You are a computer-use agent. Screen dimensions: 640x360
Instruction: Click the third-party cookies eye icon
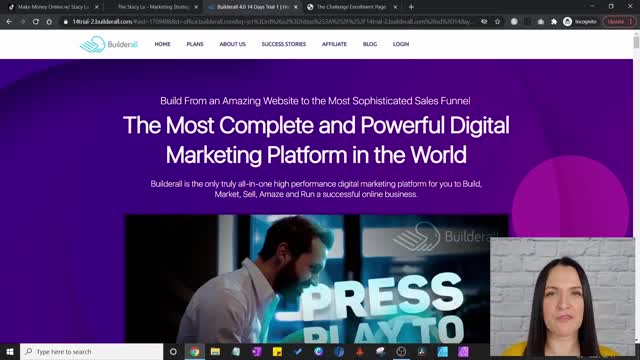click(484, 22)
